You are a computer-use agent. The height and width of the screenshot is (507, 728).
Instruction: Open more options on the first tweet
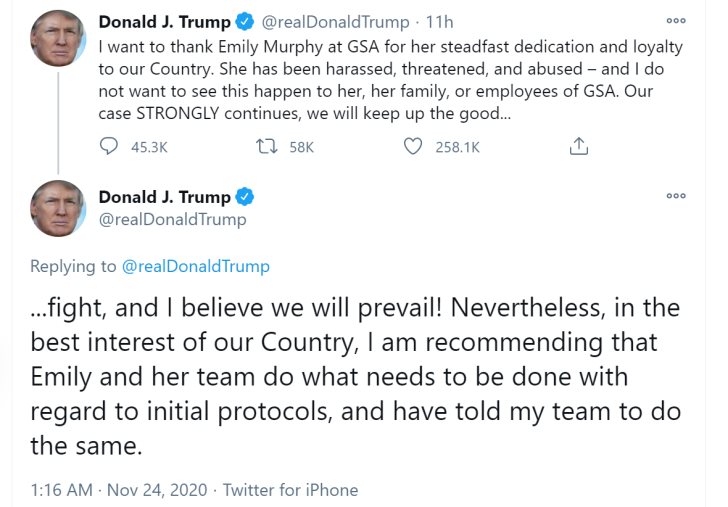(x=676, y=20)
